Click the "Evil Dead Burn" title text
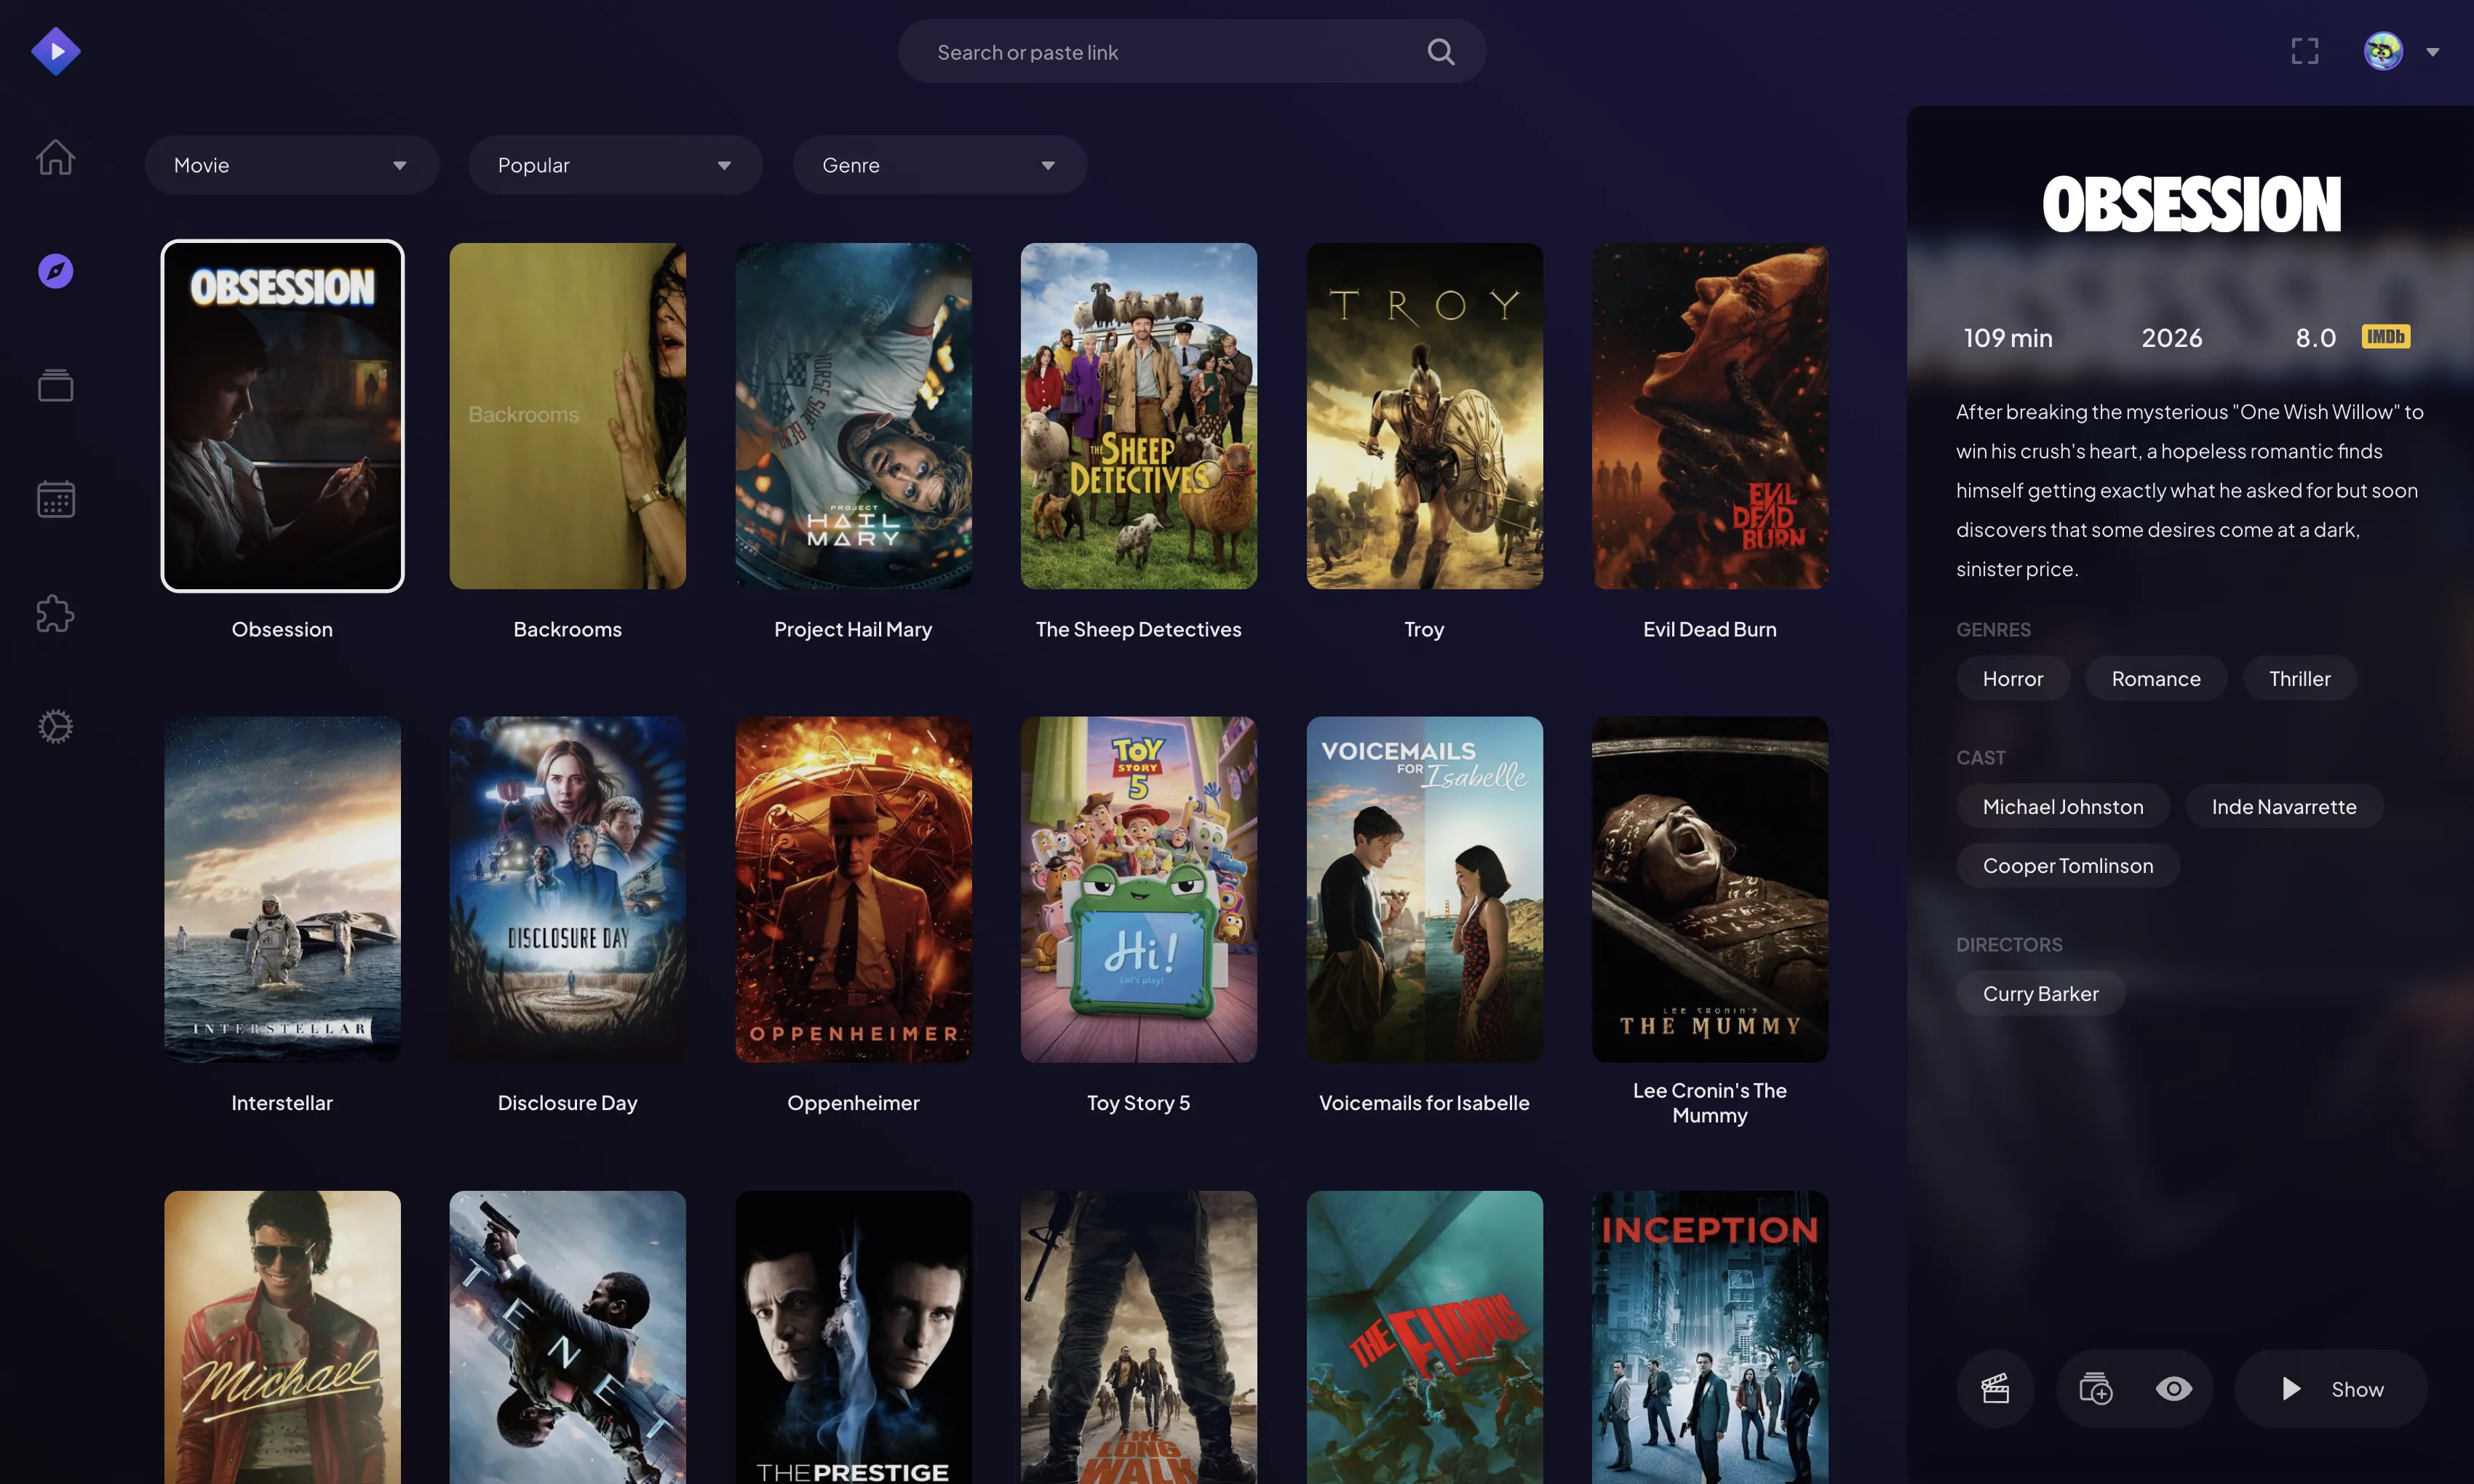This screenshot has height=1484, width=2474. [1710, 629]
